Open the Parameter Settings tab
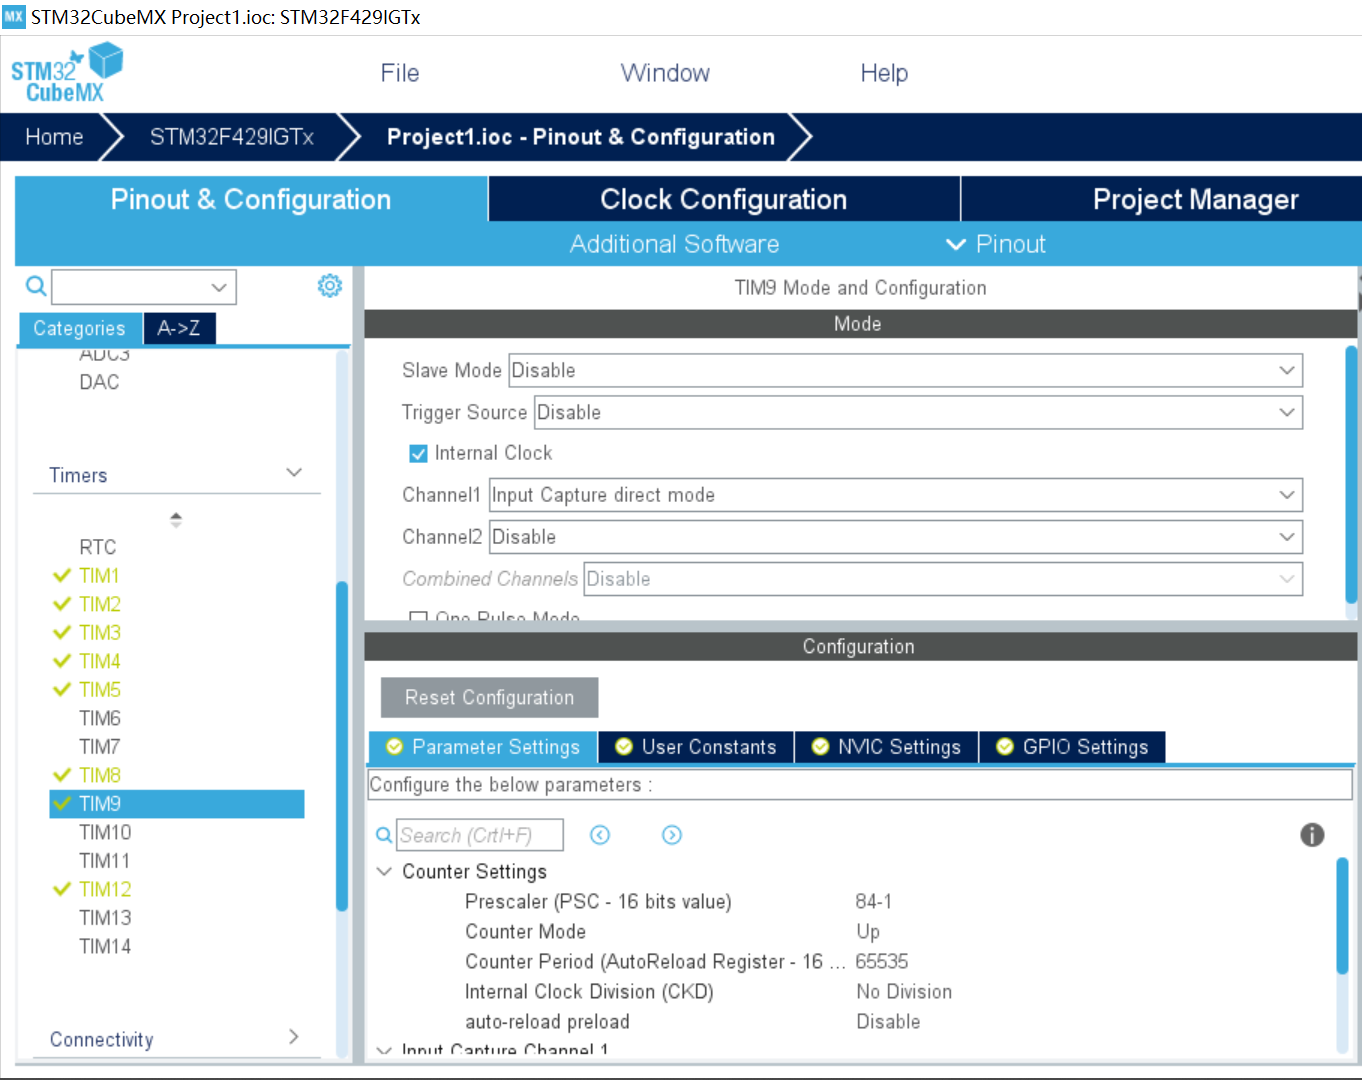Viewport: 1362px width, 1080px height. [x=483, y=747]
